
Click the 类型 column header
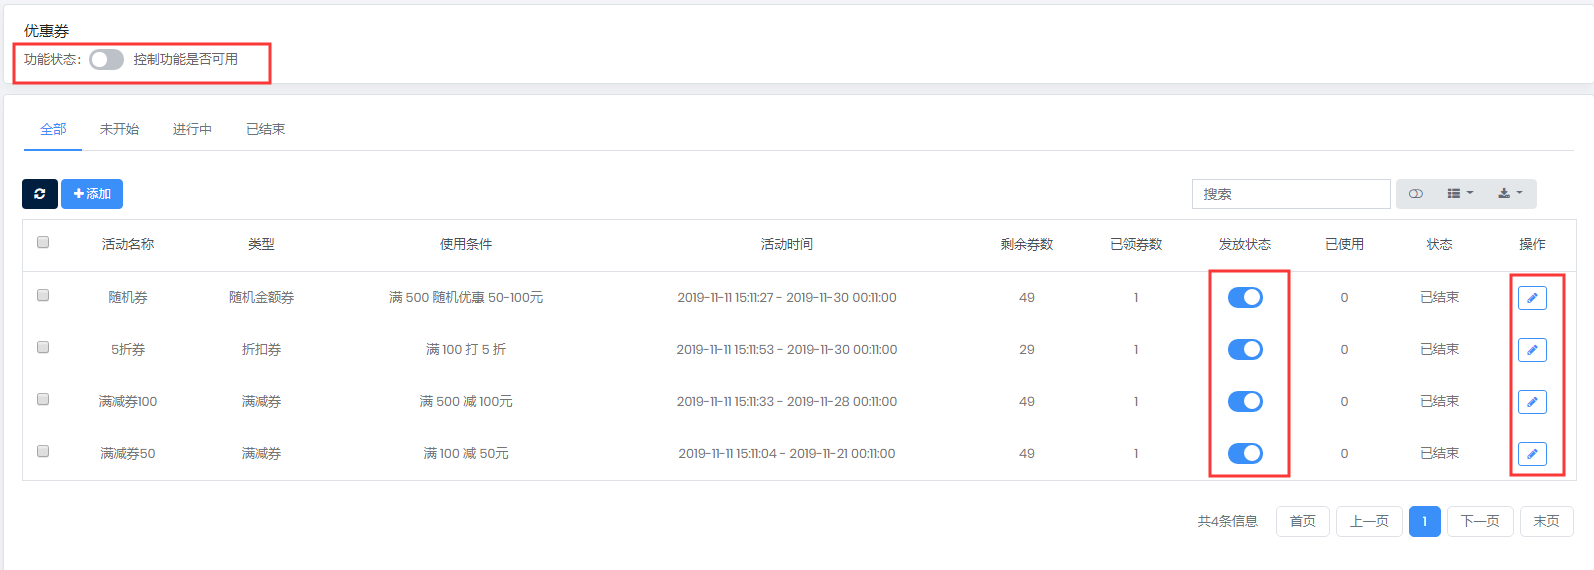pos(261,245)
